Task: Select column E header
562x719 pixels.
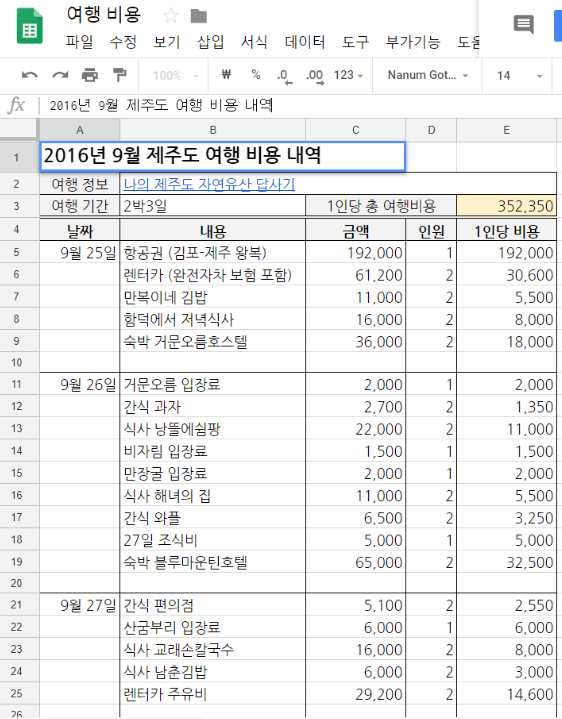Action: click(507, 130)
